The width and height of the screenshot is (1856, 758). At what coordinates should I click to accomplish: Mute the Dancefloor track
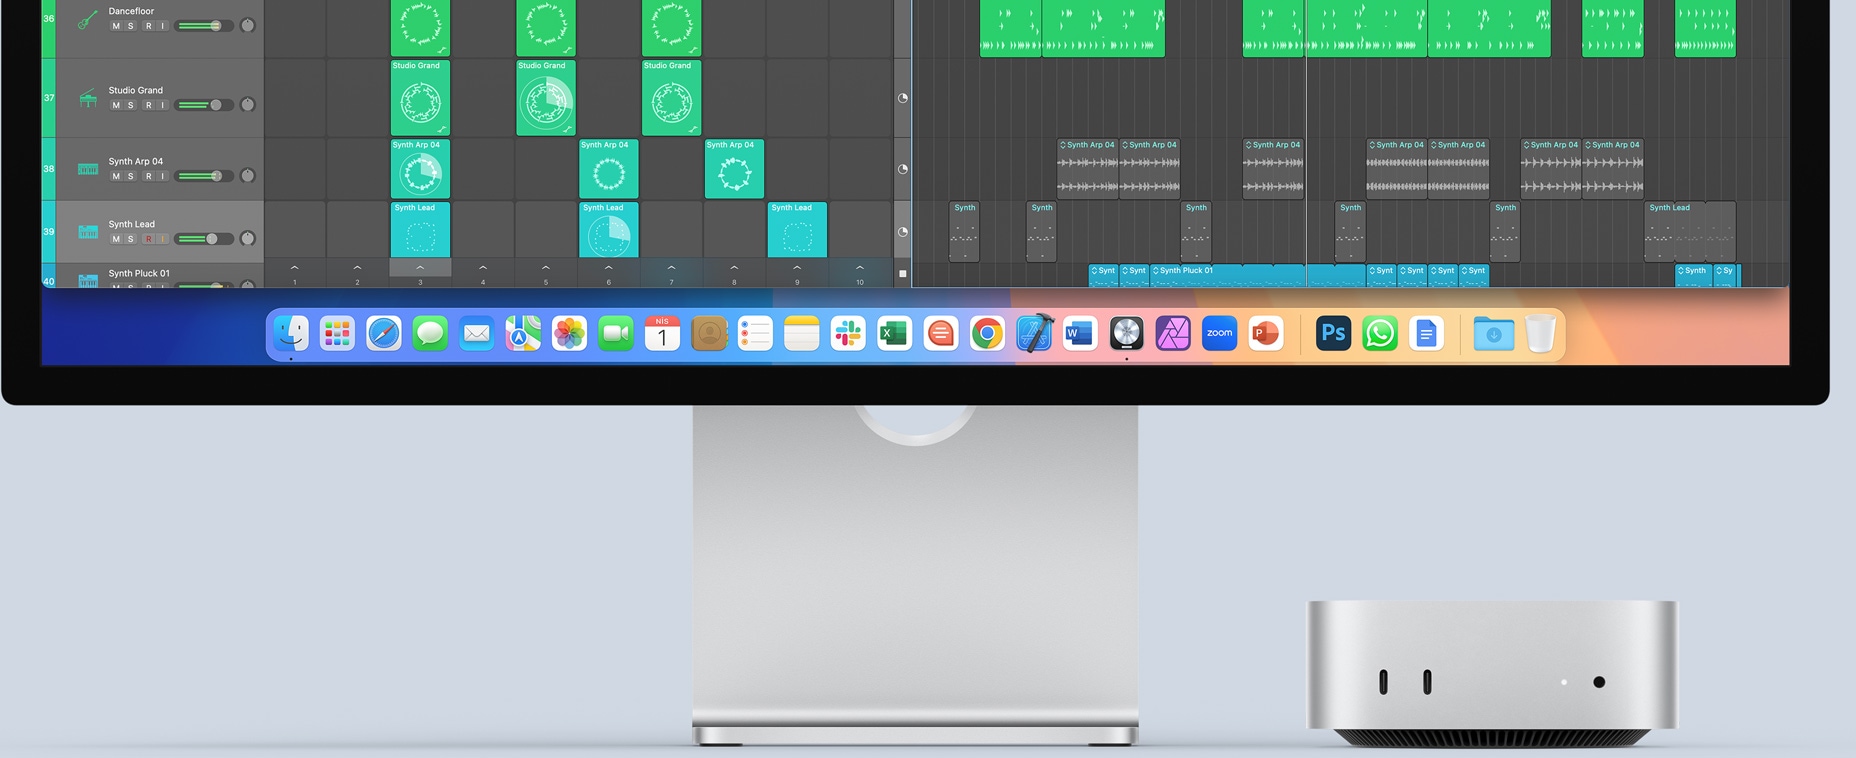[116, 26]
